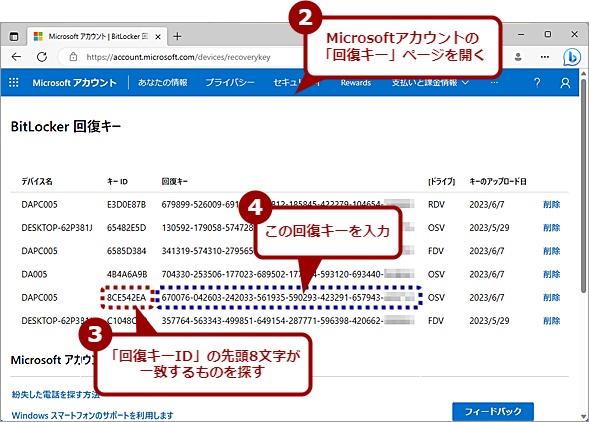Open the Bing sidebar icon
The image size is (589, 422).
pos(572,57)
